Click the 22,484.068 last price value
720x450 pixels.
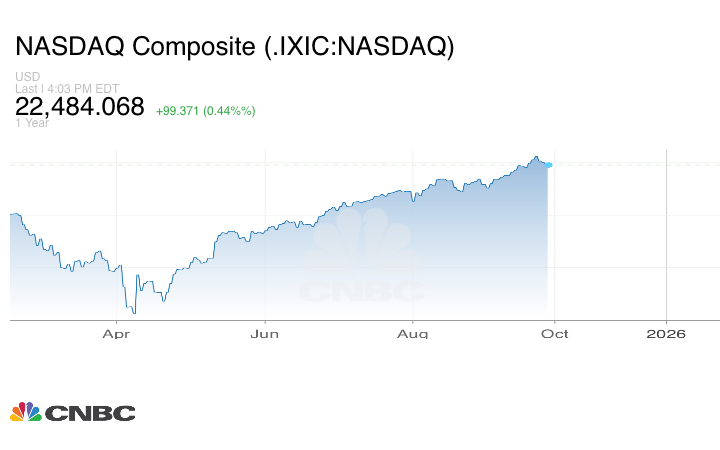coord(80,107)
